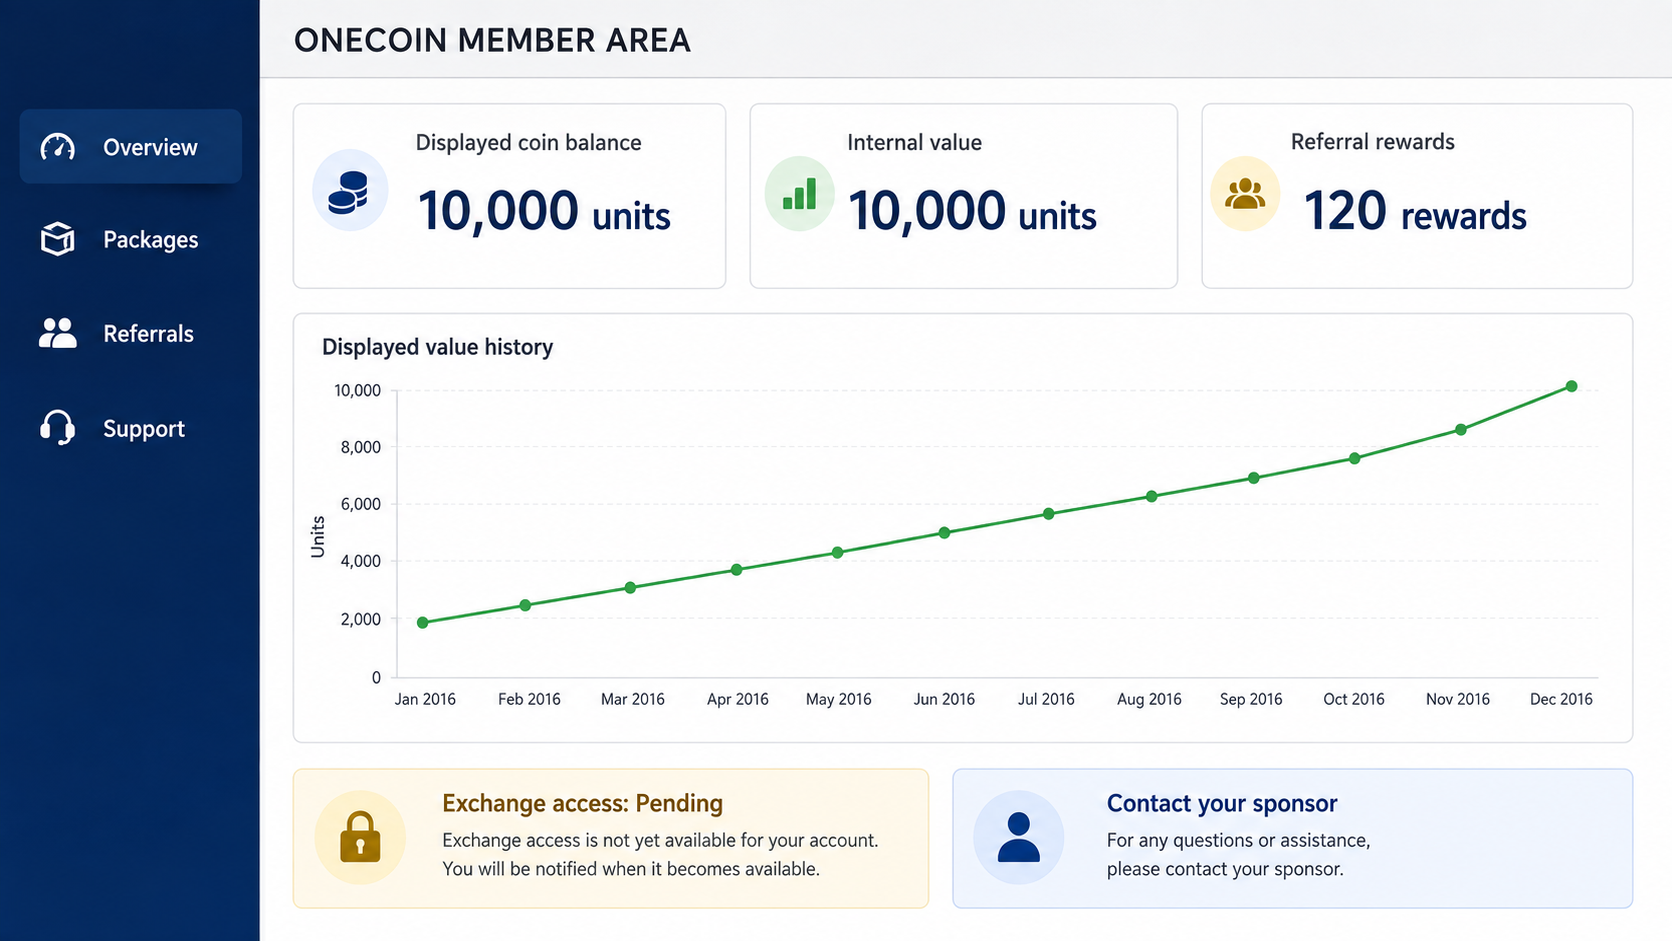
Task: Click the 'Exchange access: Pending' heading
Action: (582, 803)
